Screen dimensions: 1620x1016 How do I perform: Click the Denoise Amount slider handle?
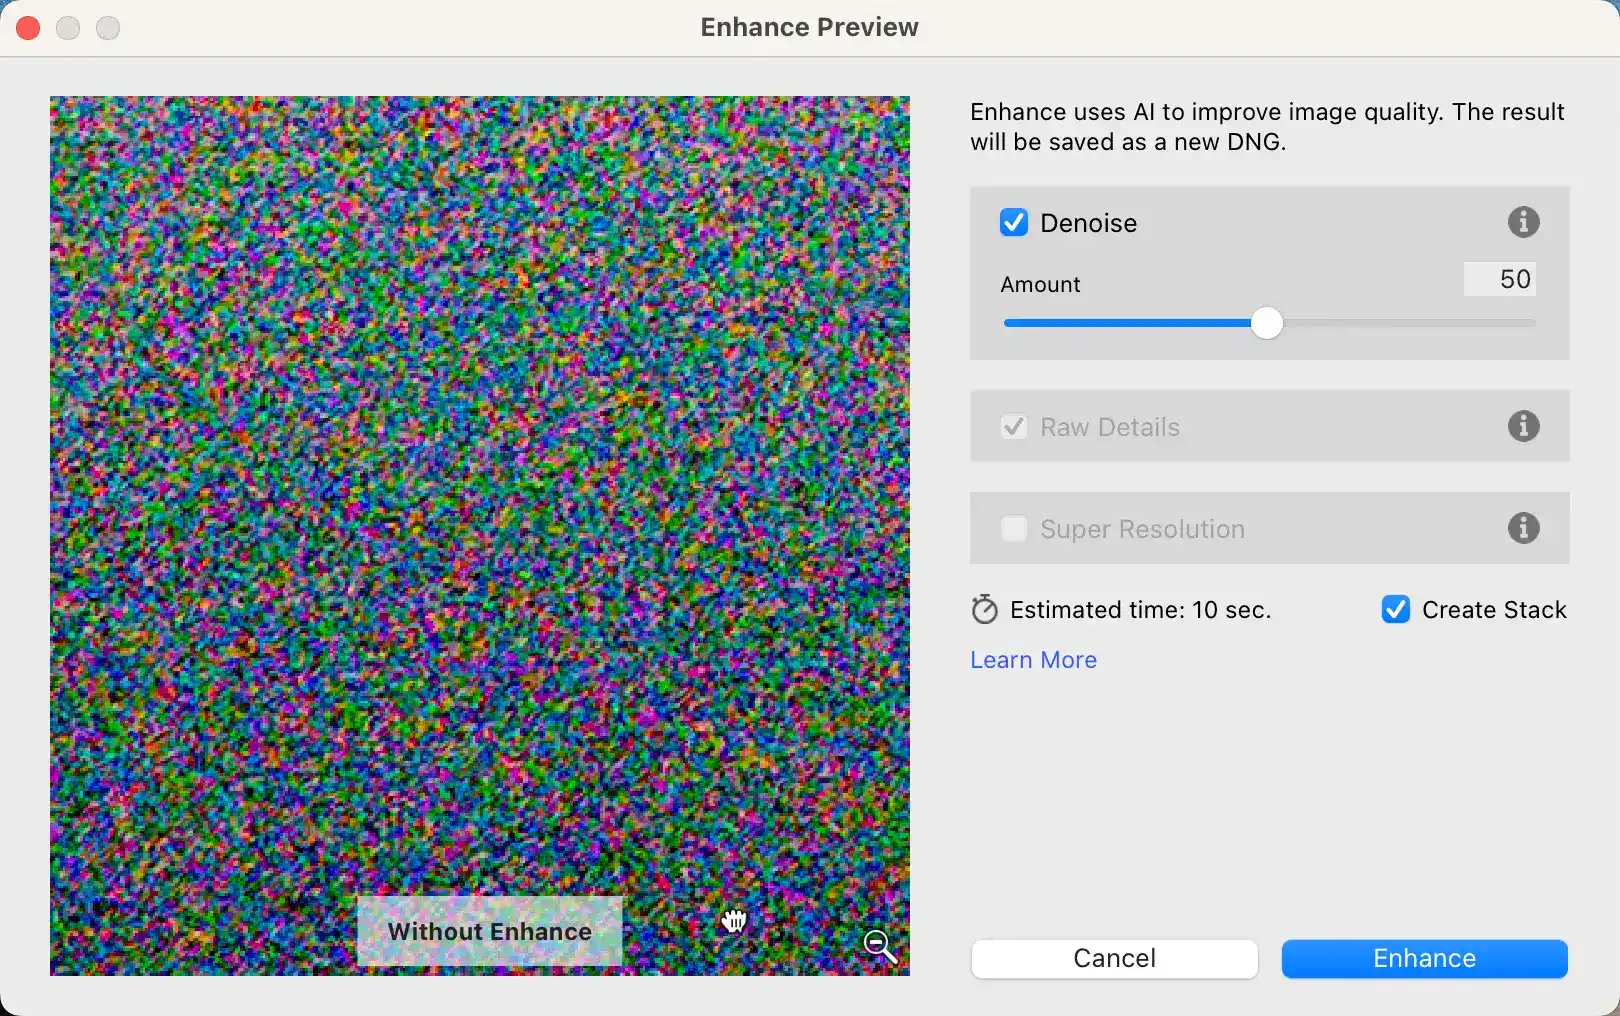(x=1267, y=323)
